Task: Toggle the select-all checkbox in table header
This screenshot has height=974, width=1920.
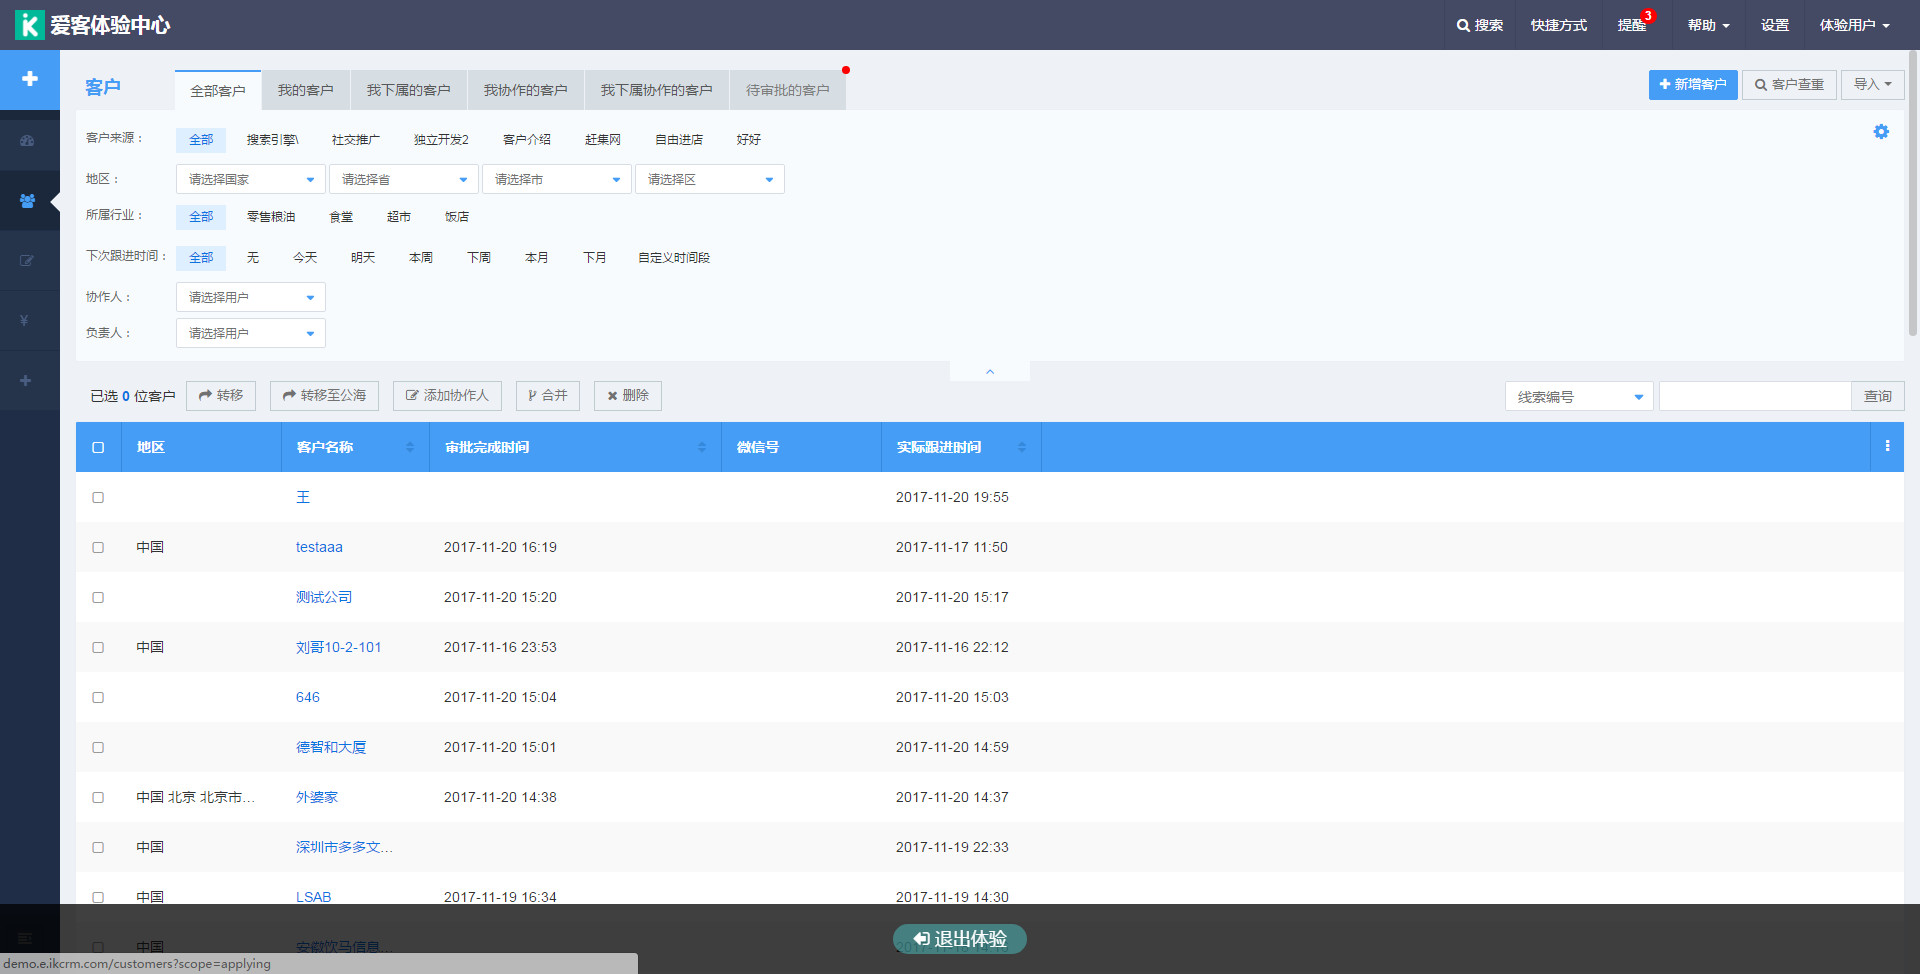Action: click(x=98, y=447)
